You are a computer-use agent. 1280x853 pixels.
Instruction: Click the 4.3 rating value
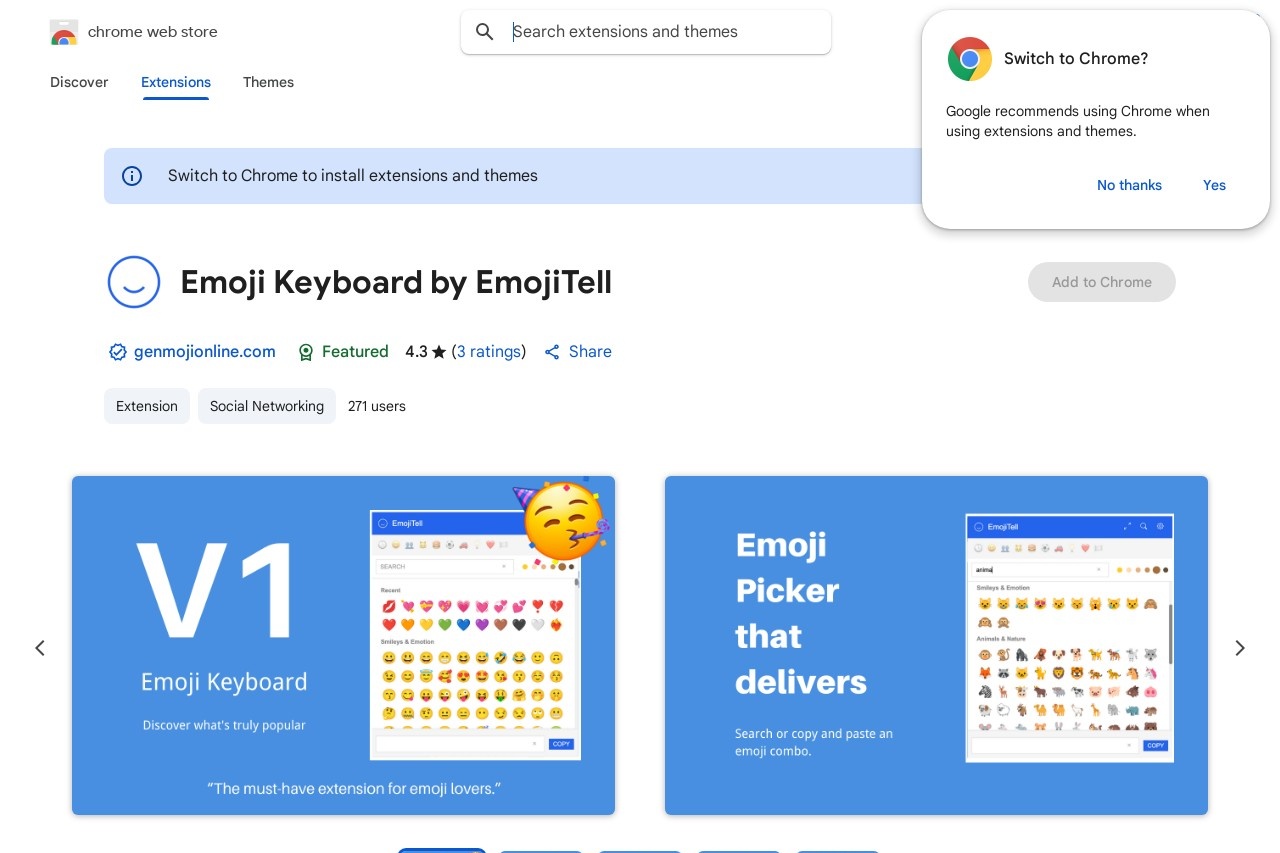click(x=416, y=352)
